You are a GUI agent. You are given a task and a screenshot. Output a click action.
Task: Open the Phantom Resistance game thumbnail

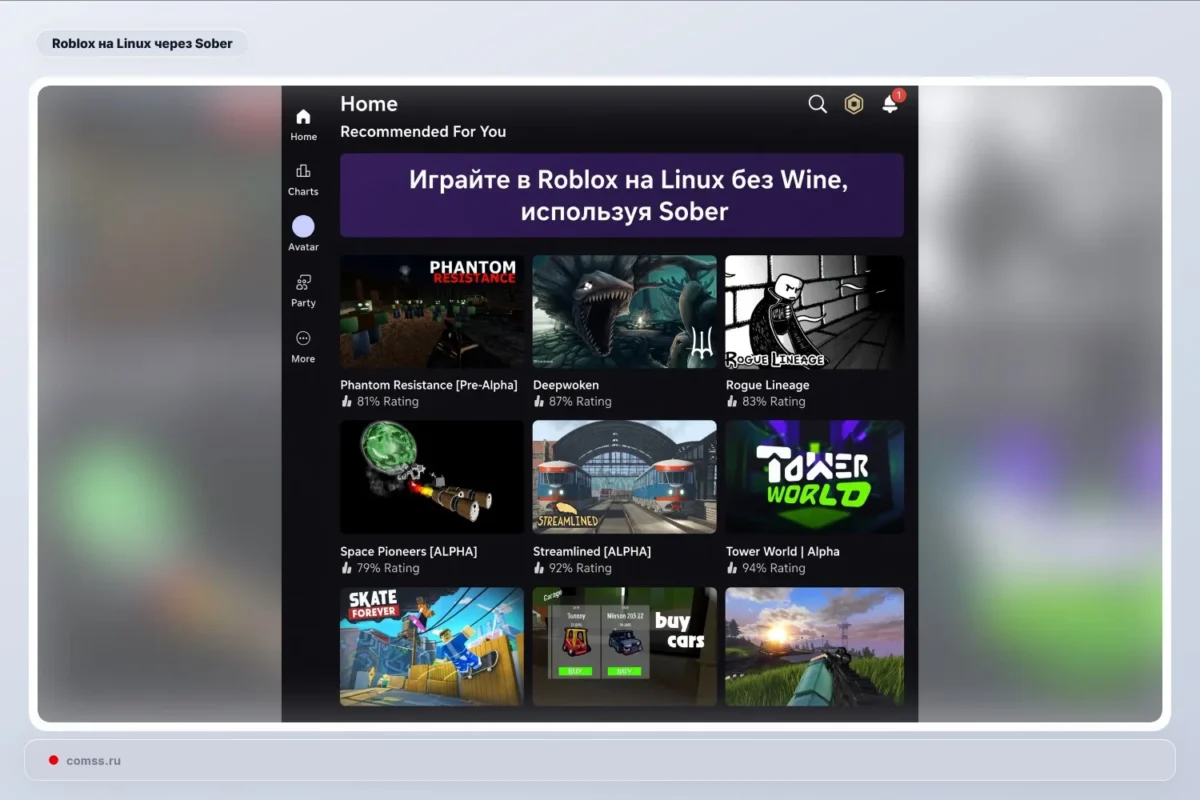pos(432,311)
